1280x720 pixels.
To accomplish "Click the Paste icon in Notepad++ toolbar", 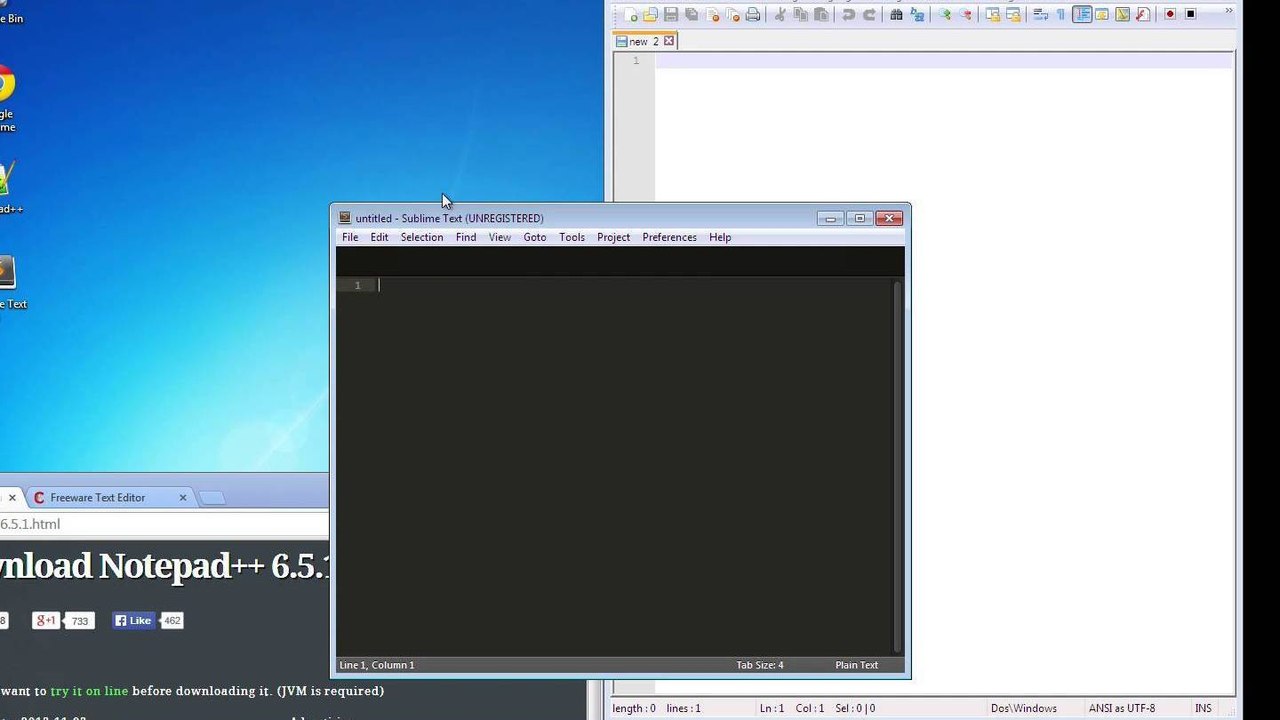I will click(821, 14).
